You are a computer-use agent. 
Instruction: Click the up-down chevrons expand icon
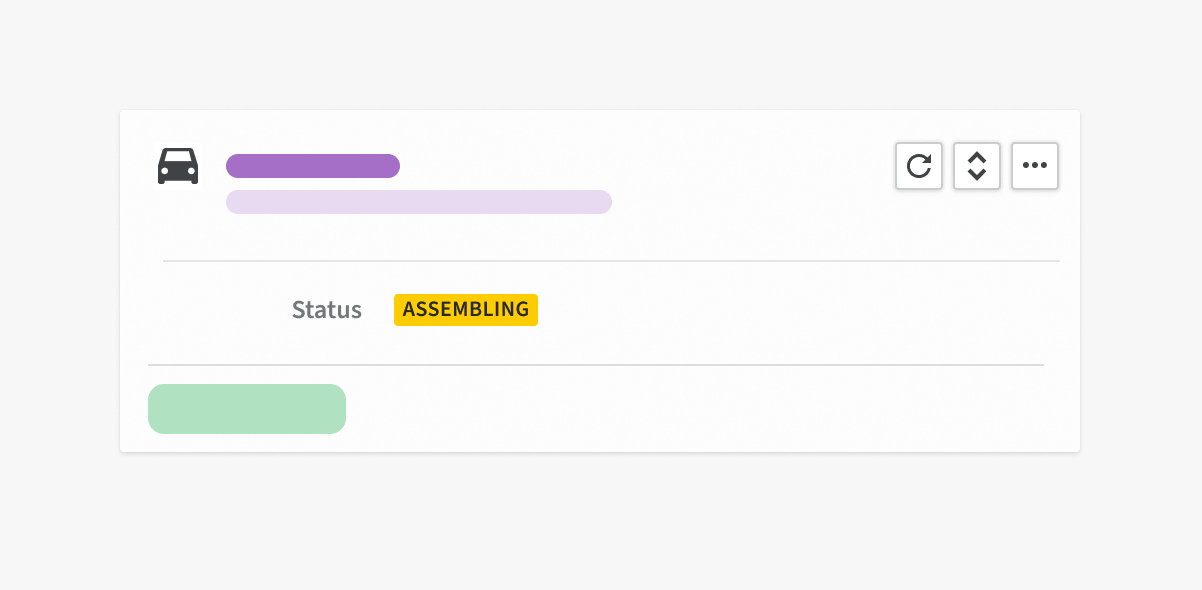[977, 166]
